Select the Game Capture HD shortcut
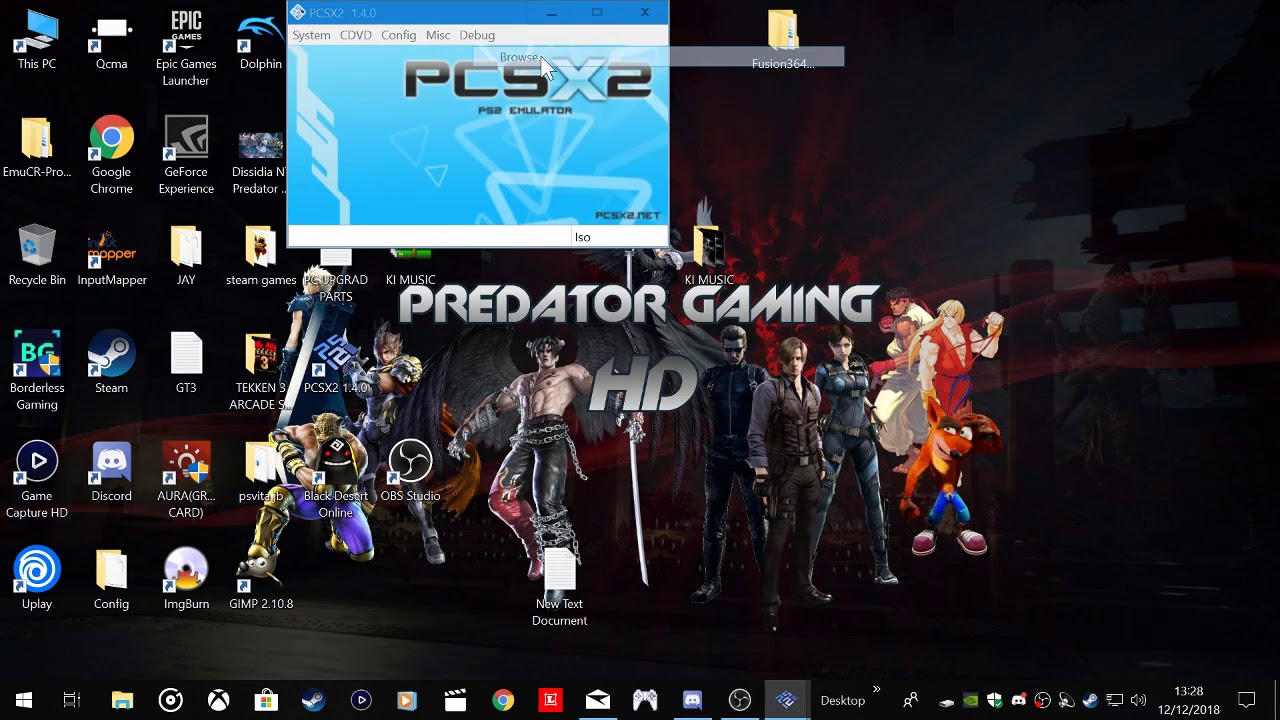Screen dimensions: 1280x720 37,480
